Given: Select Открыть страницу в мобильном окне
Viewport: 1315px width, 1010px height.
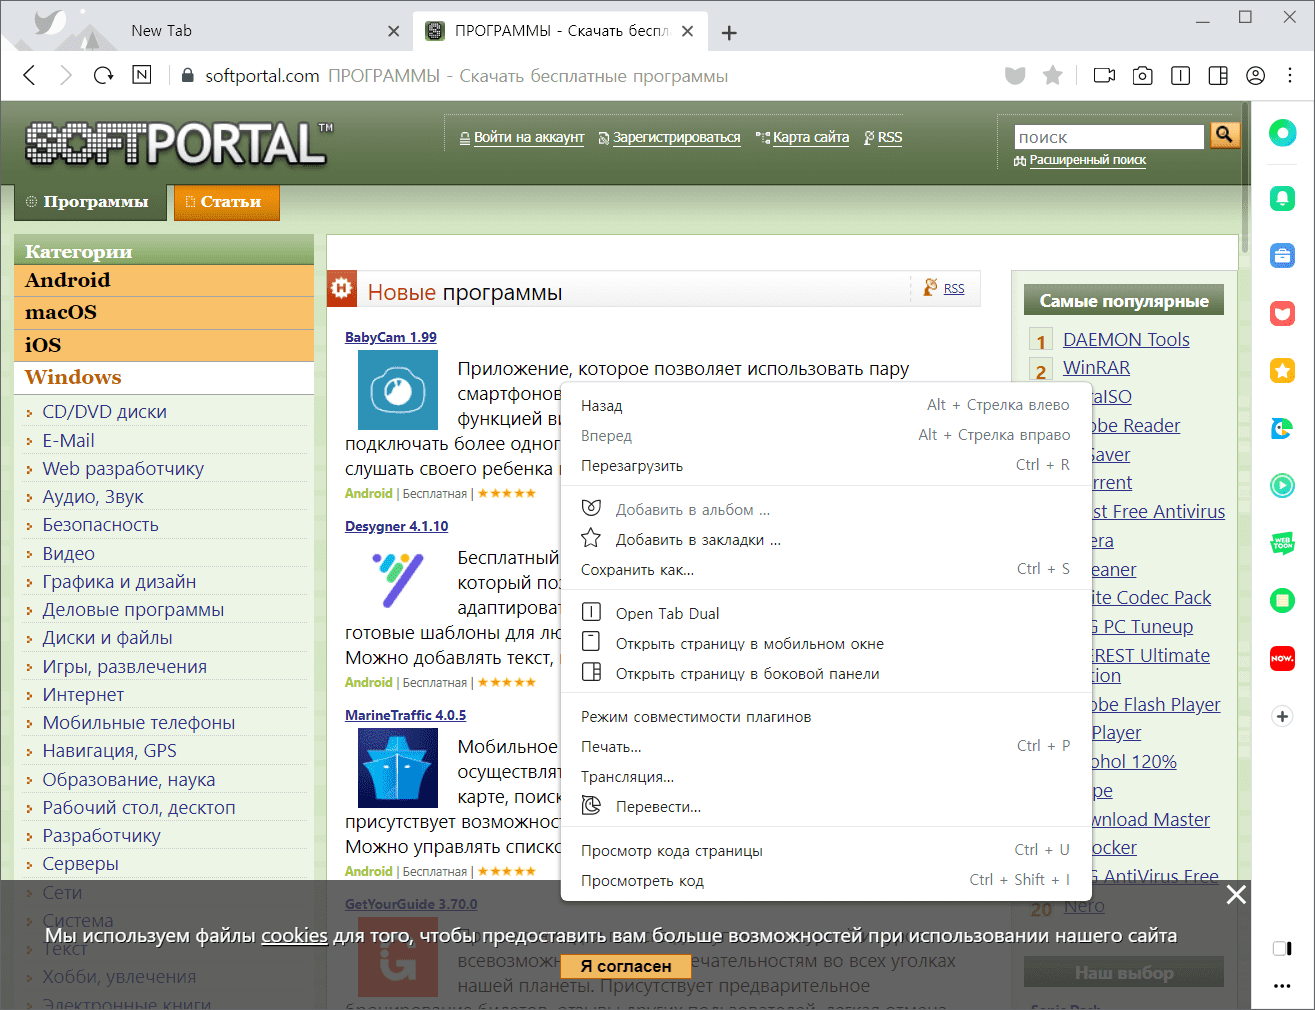Looking at the screenshot, I should (824, 643).
